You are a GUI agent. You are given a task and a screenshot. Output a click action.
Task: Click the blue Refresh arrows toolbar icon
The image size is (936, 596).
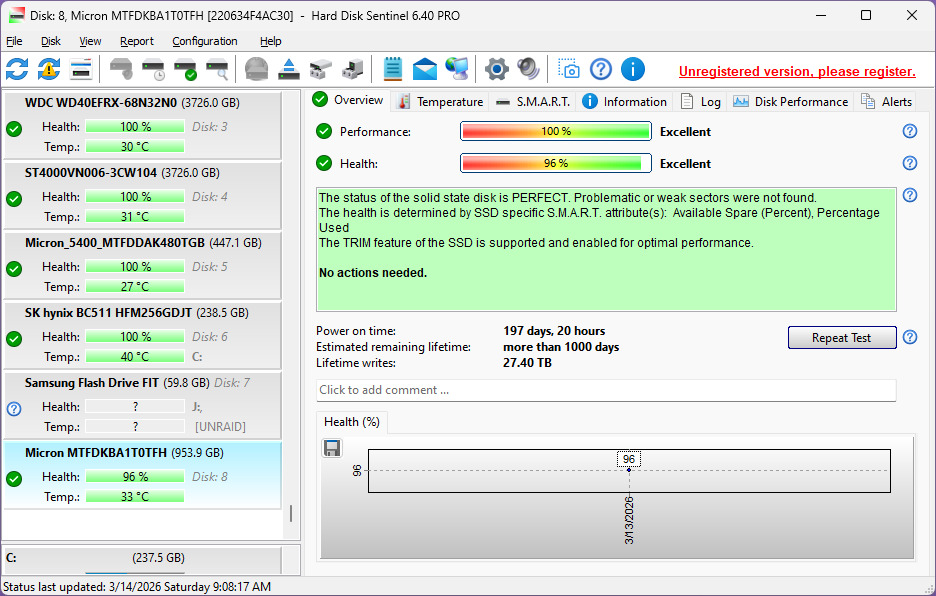(17, 69)
